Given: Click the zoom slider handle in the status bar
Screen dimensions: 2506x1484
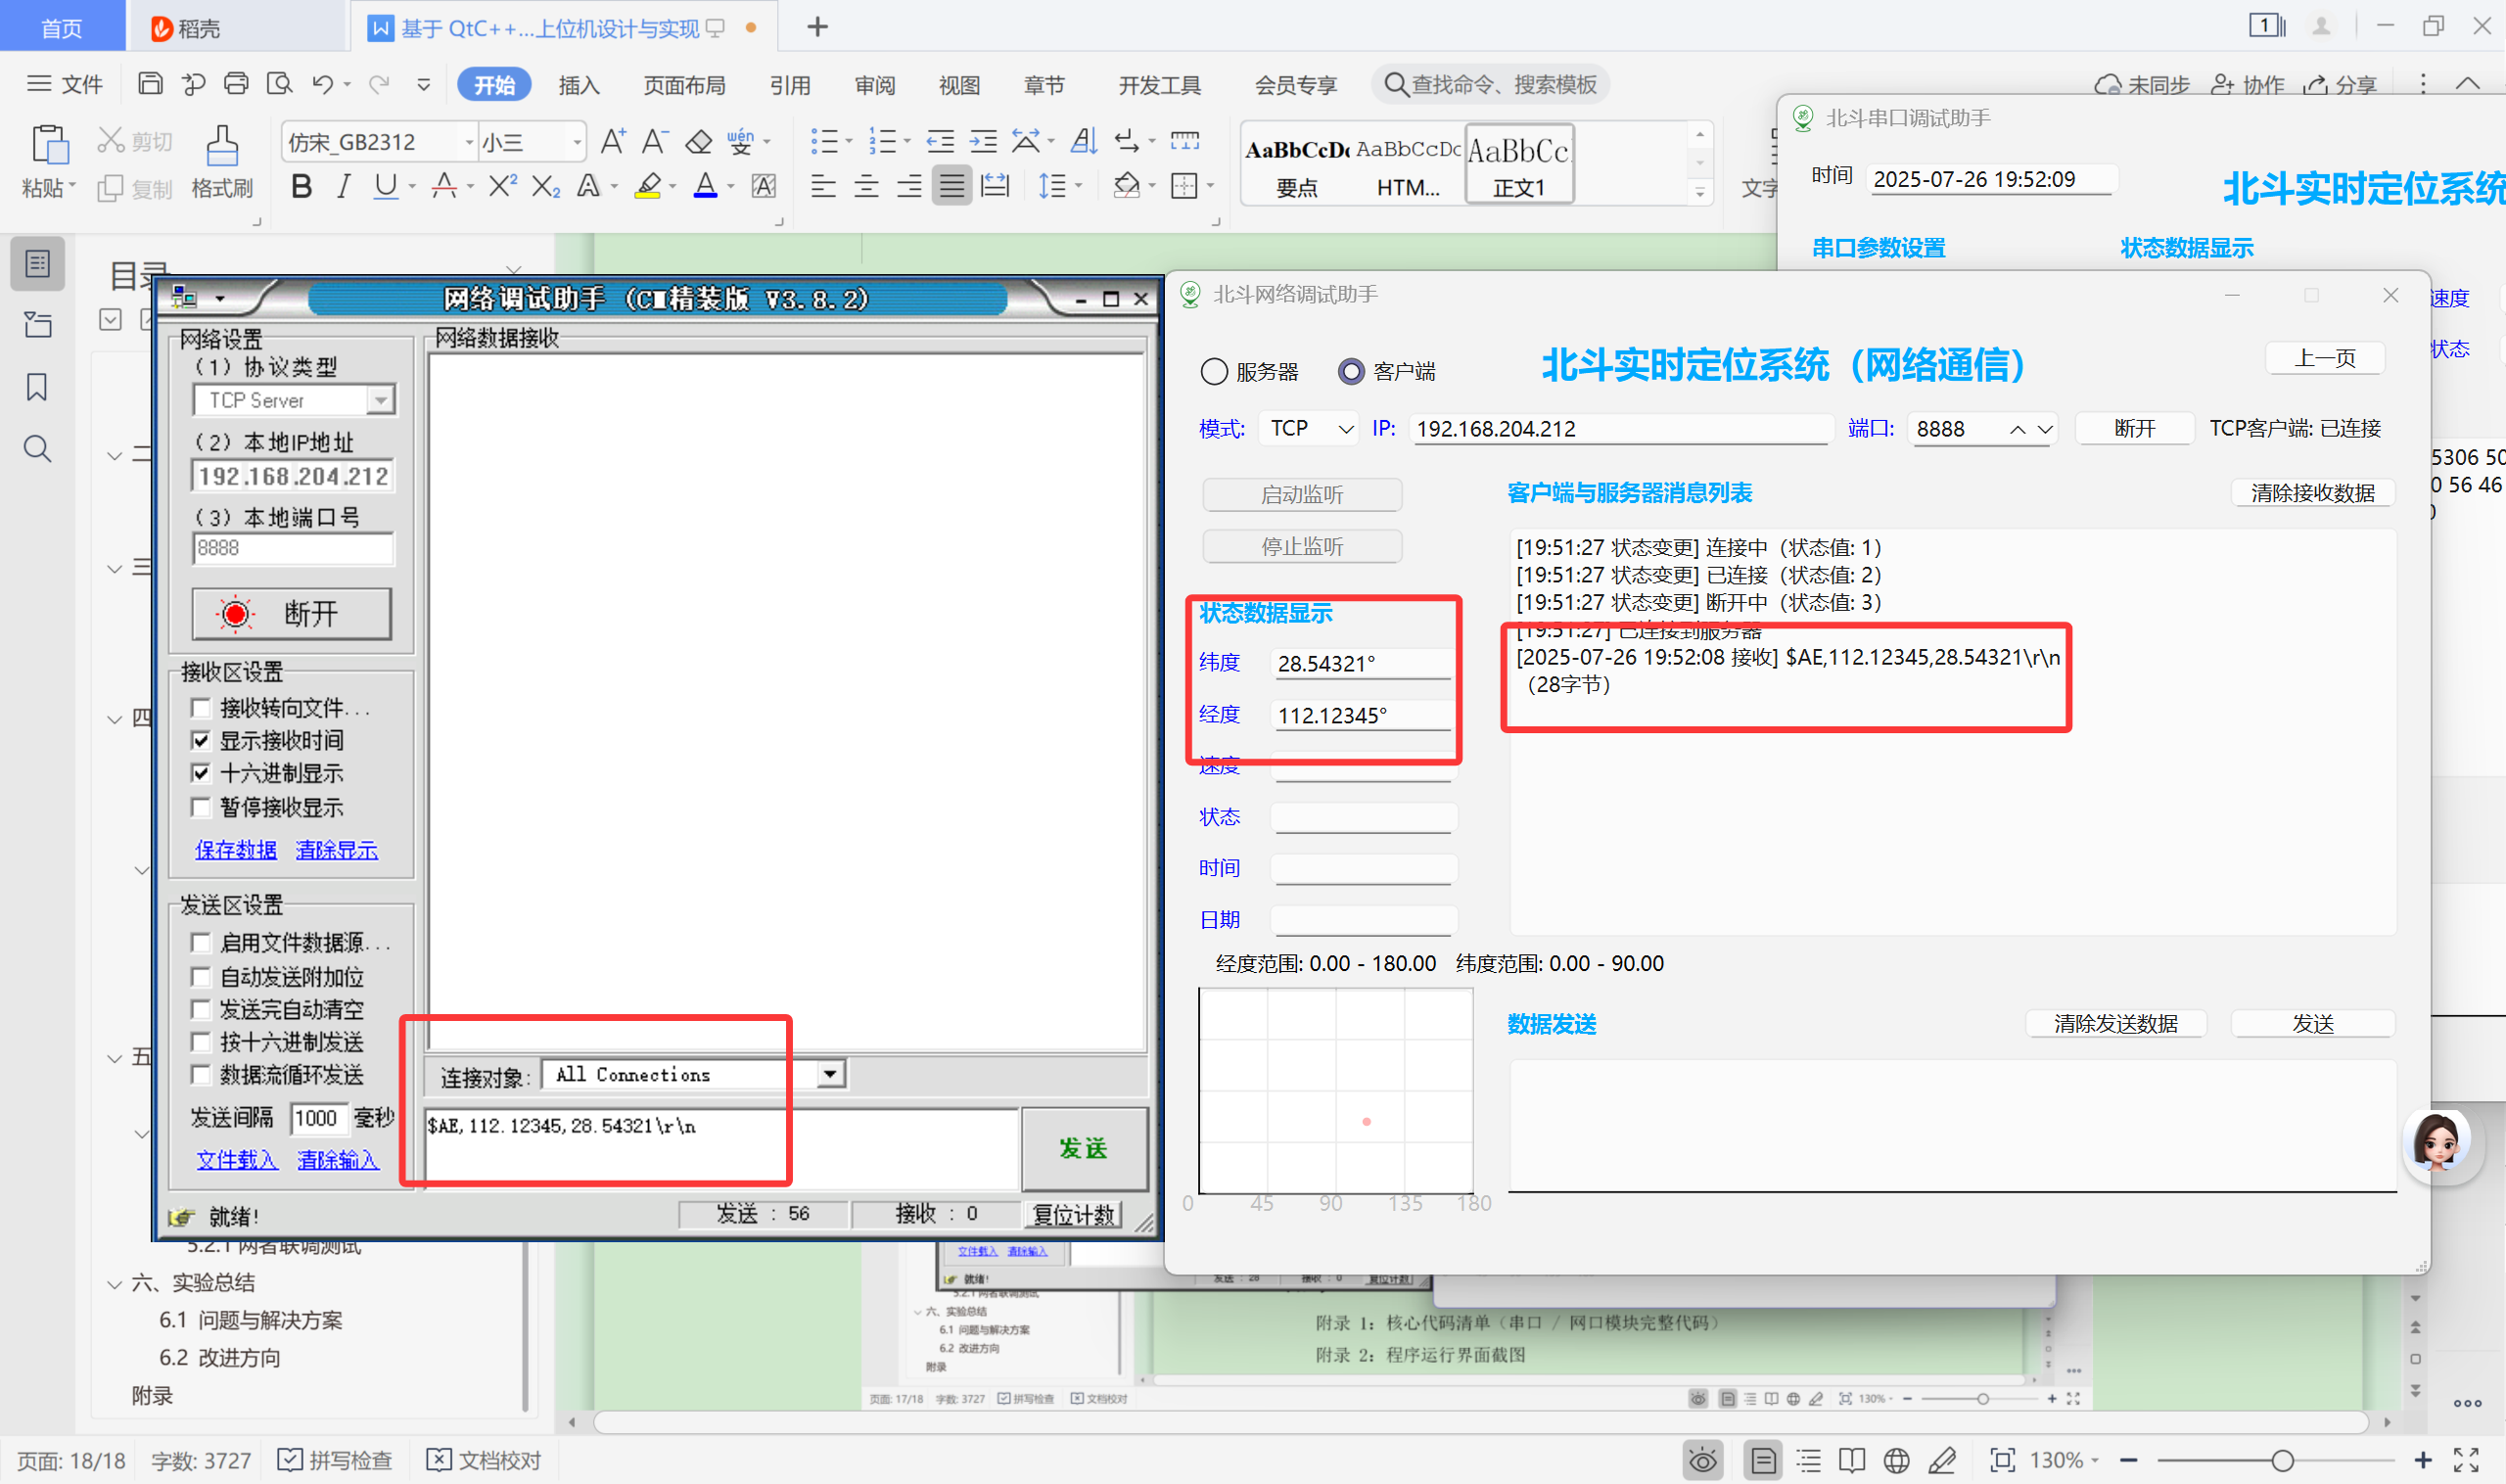Looking at the screenshot, I should pyautogui.click(x=2282, y=1461).
